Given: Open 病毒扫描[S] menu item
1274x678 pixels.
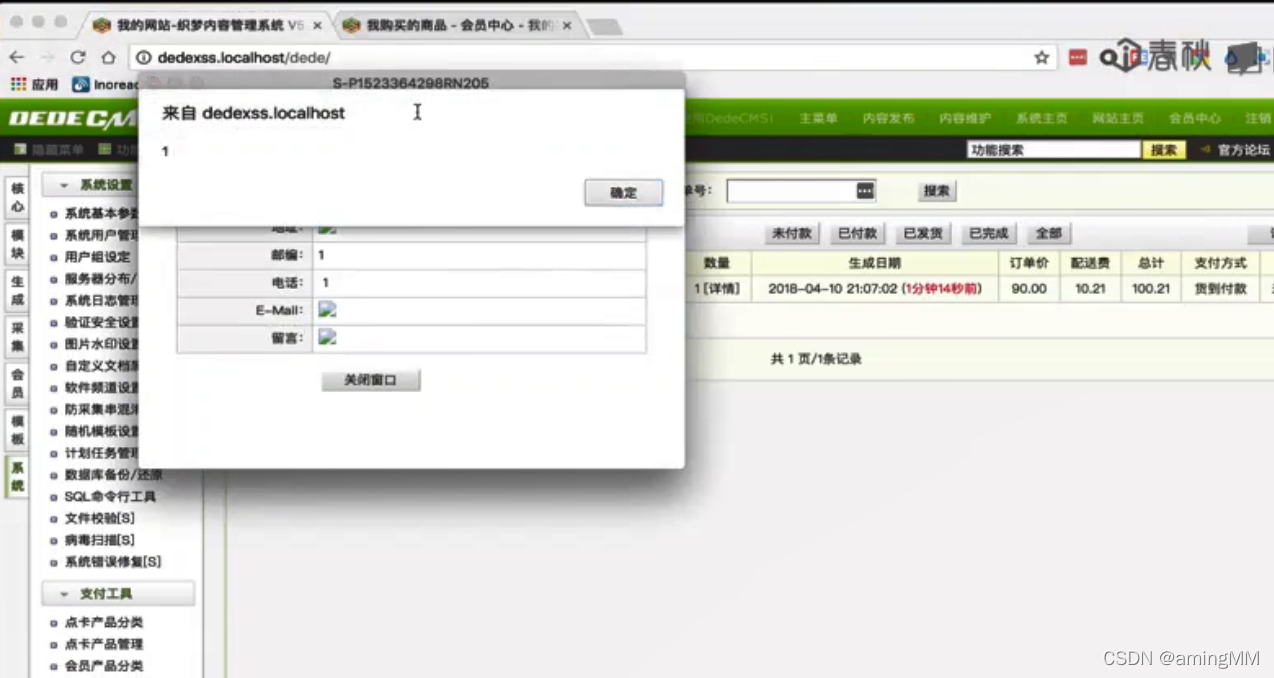Looking at the screenshot, I should [x=99, y=541].
